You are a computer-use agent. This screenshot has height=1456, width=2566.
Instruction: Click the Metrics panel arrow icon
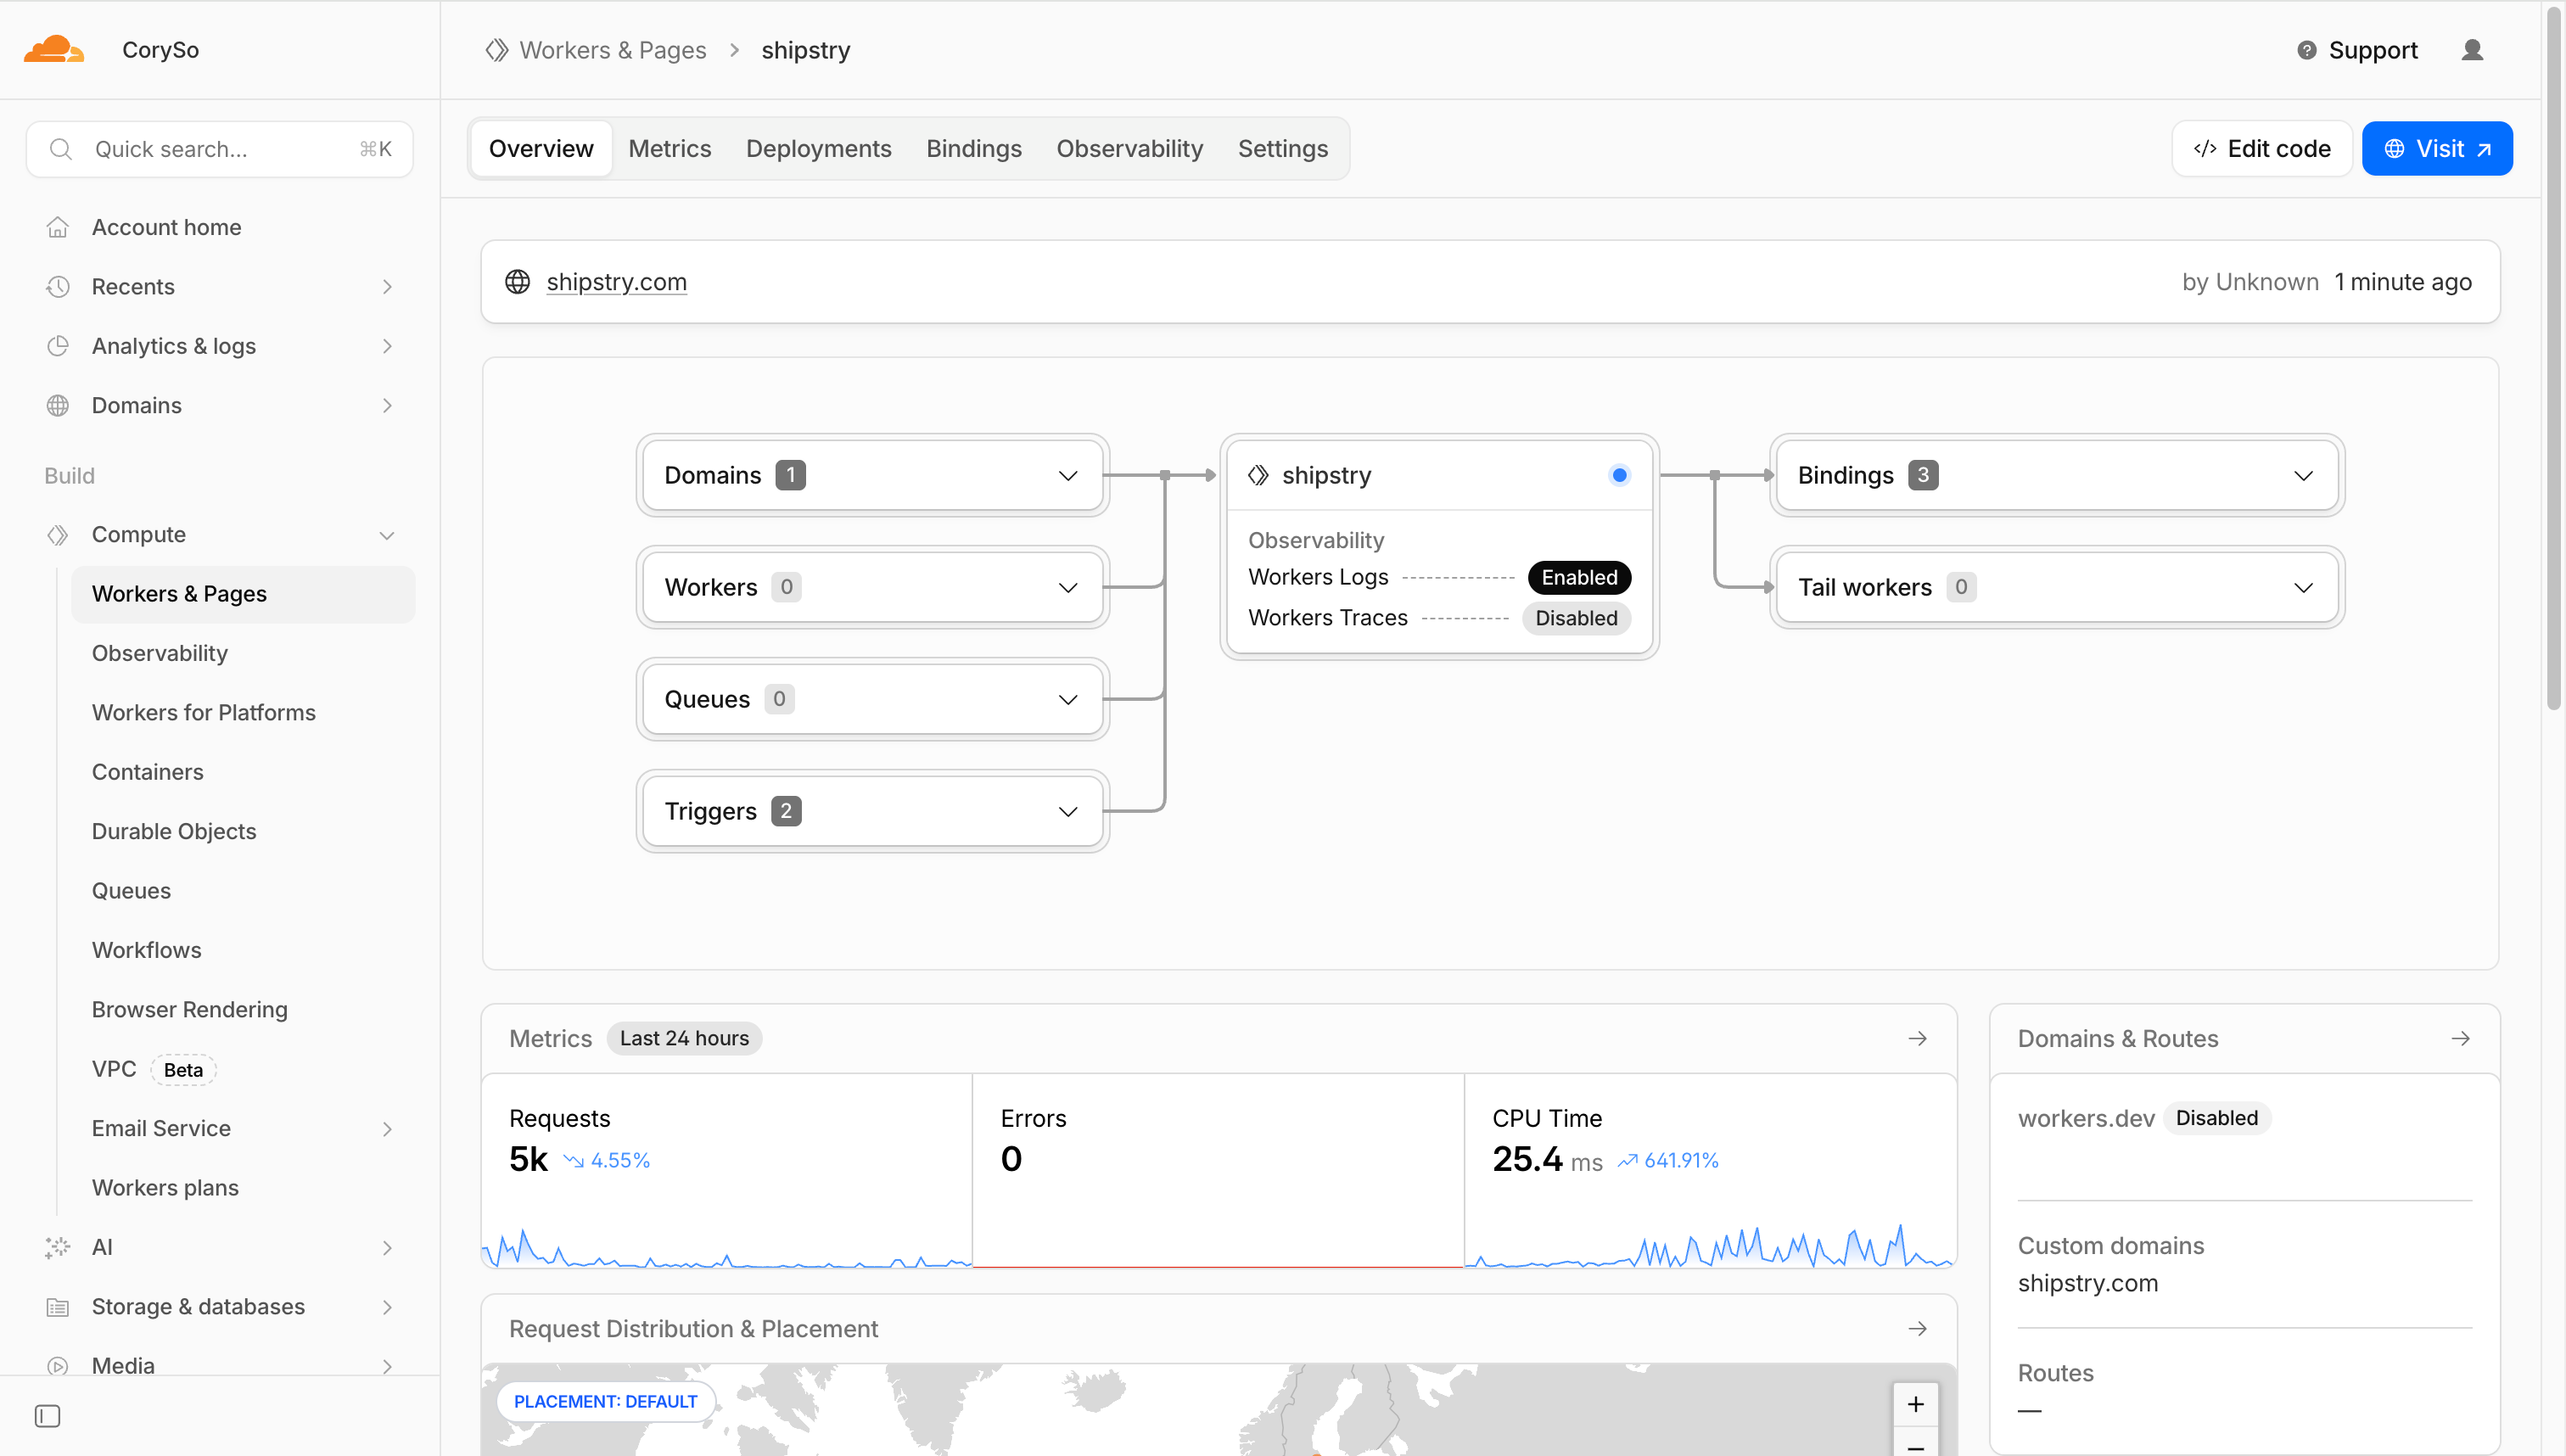(1916, 1038)
